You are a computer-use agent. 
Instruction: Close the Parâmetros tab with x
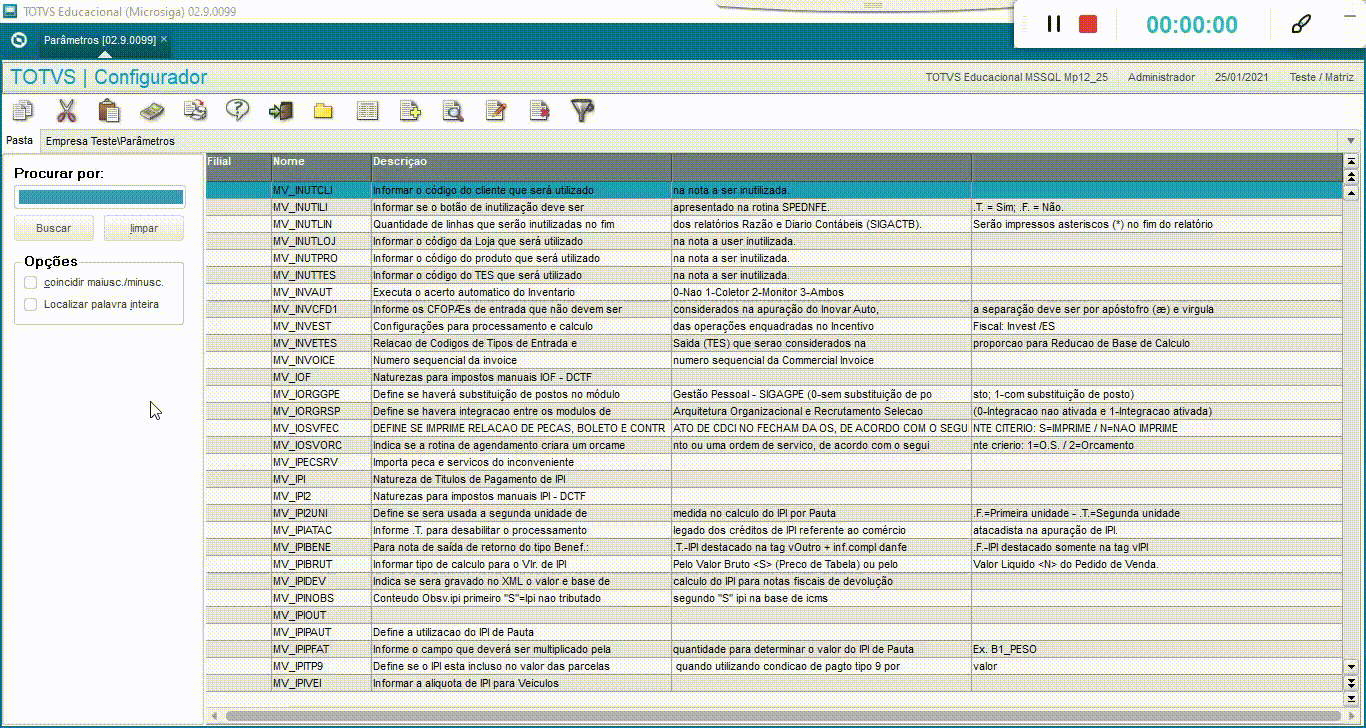[x=164, y=39]
